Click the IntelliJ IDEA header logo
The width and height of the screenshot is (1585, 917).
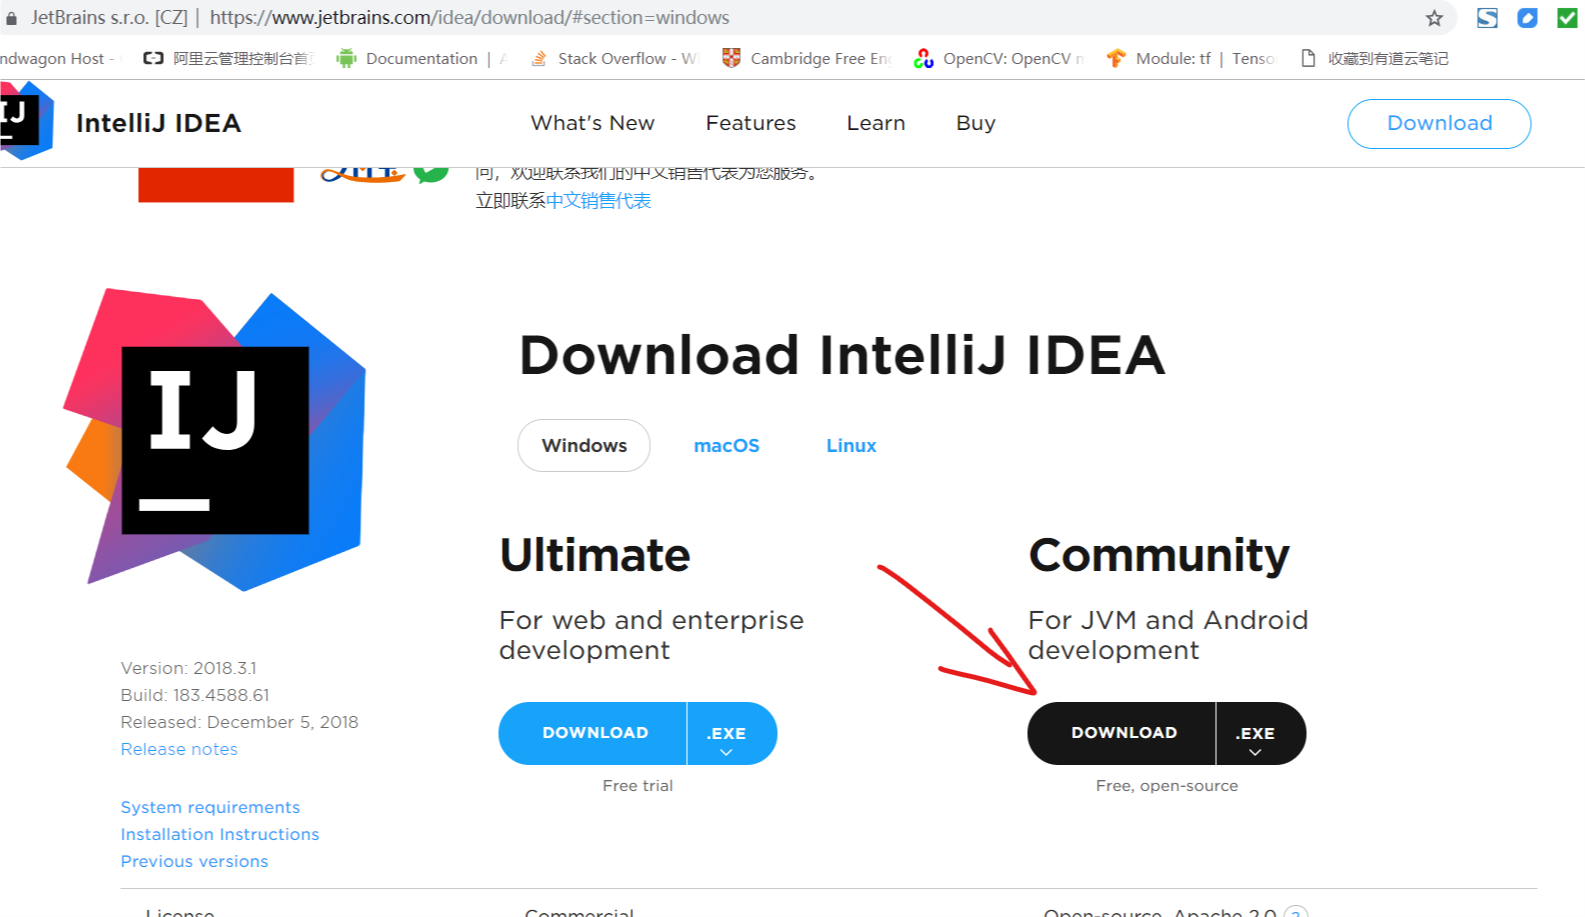[27, 121]
